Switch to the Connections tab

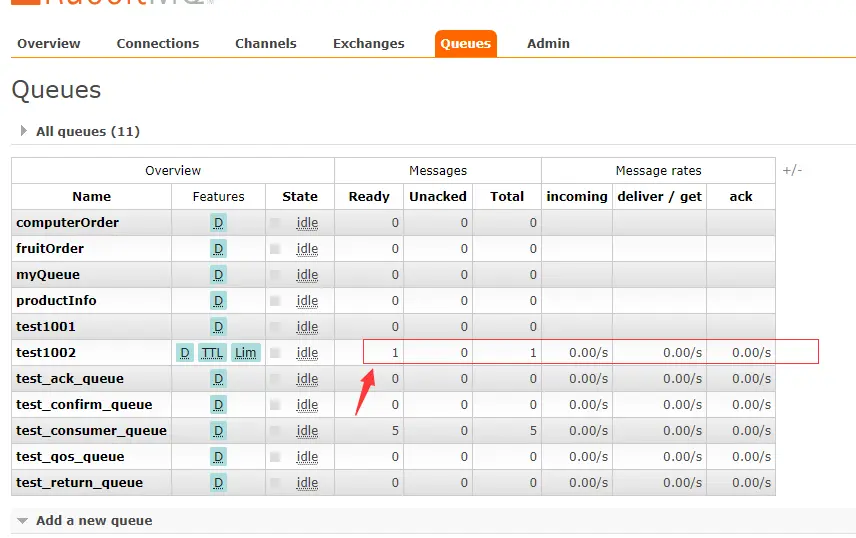[x=158, y=44]
